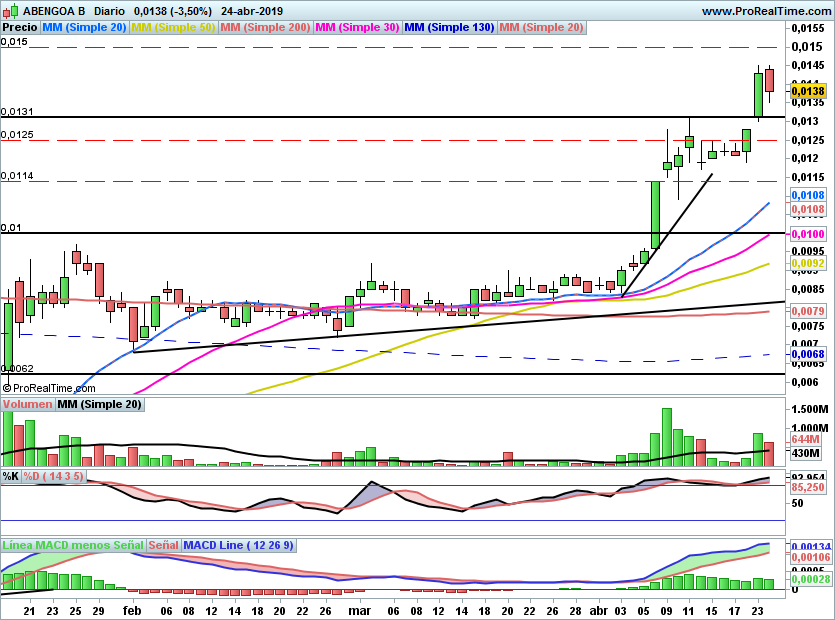Click the 0,0114 dashed line label

(17, 176)
